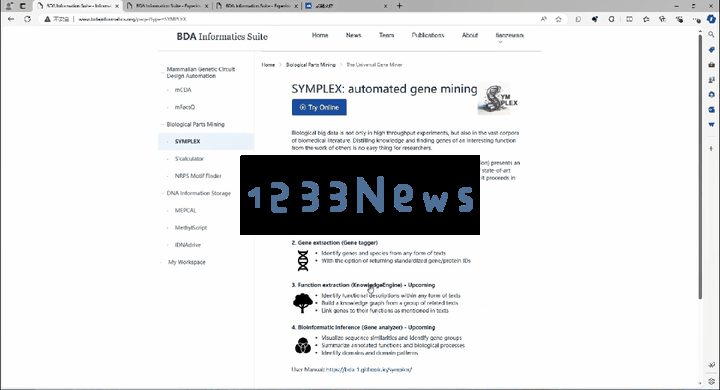Click the circles Bioinformatic inference icon
The image size is (720, 390).
click(303, 345)
